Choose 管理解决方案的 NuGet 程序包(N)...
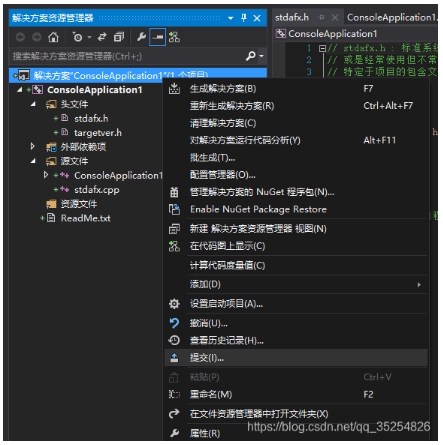The width and height of the screenshot is (443, 445). (x=296, y=192)
